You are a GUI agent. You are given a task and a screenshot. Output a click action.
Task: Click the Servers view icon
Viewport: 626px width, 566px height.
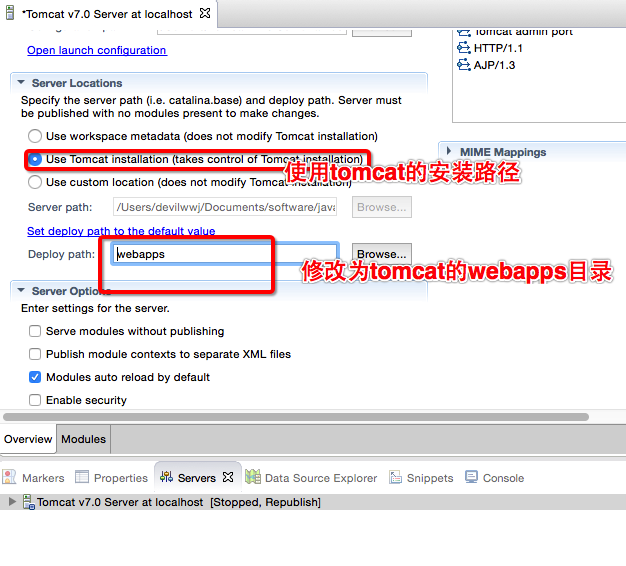(x=166, y=477)
